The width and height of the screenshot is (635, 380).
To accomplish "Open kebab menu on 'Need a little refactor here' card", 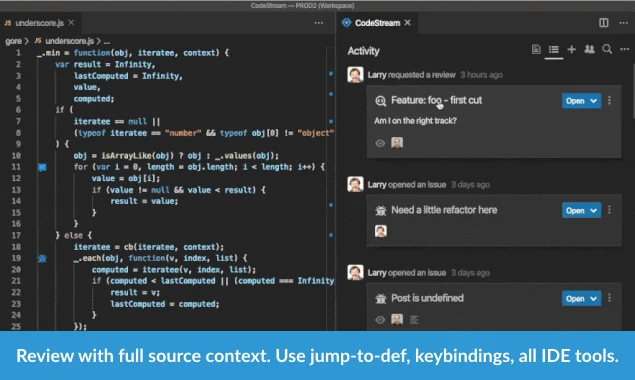I will point(609,210).
